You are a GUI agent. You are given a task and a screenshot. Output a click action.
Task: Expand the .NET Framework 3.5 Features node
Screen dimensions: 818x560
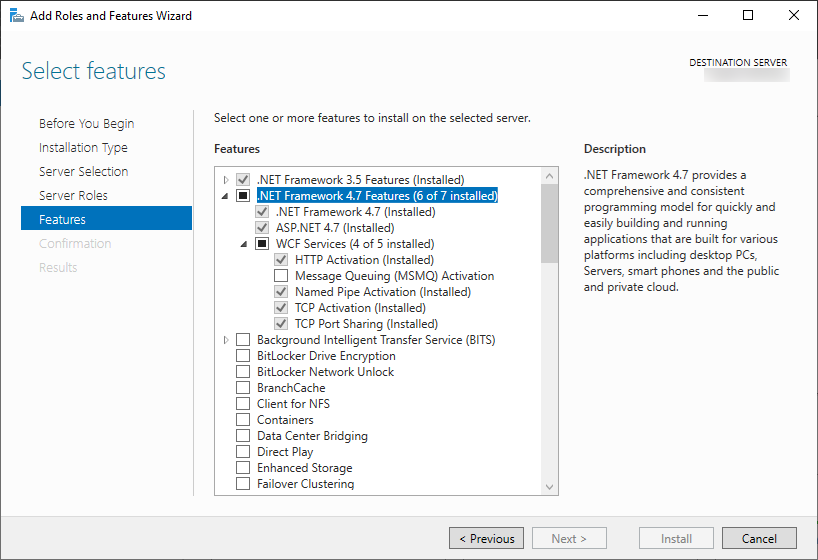226,180
